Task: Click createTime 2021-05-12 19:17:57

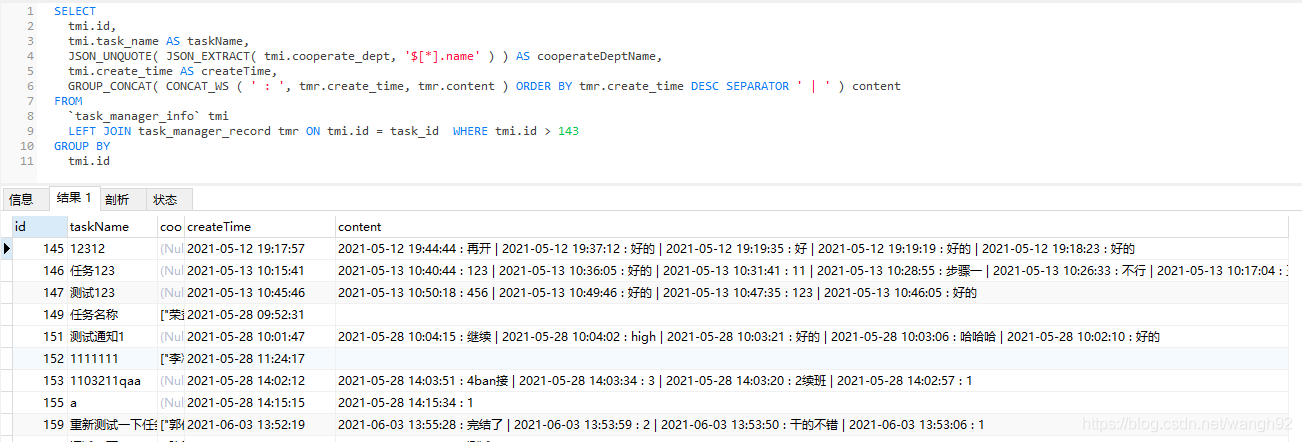Action: coord(260,248)
